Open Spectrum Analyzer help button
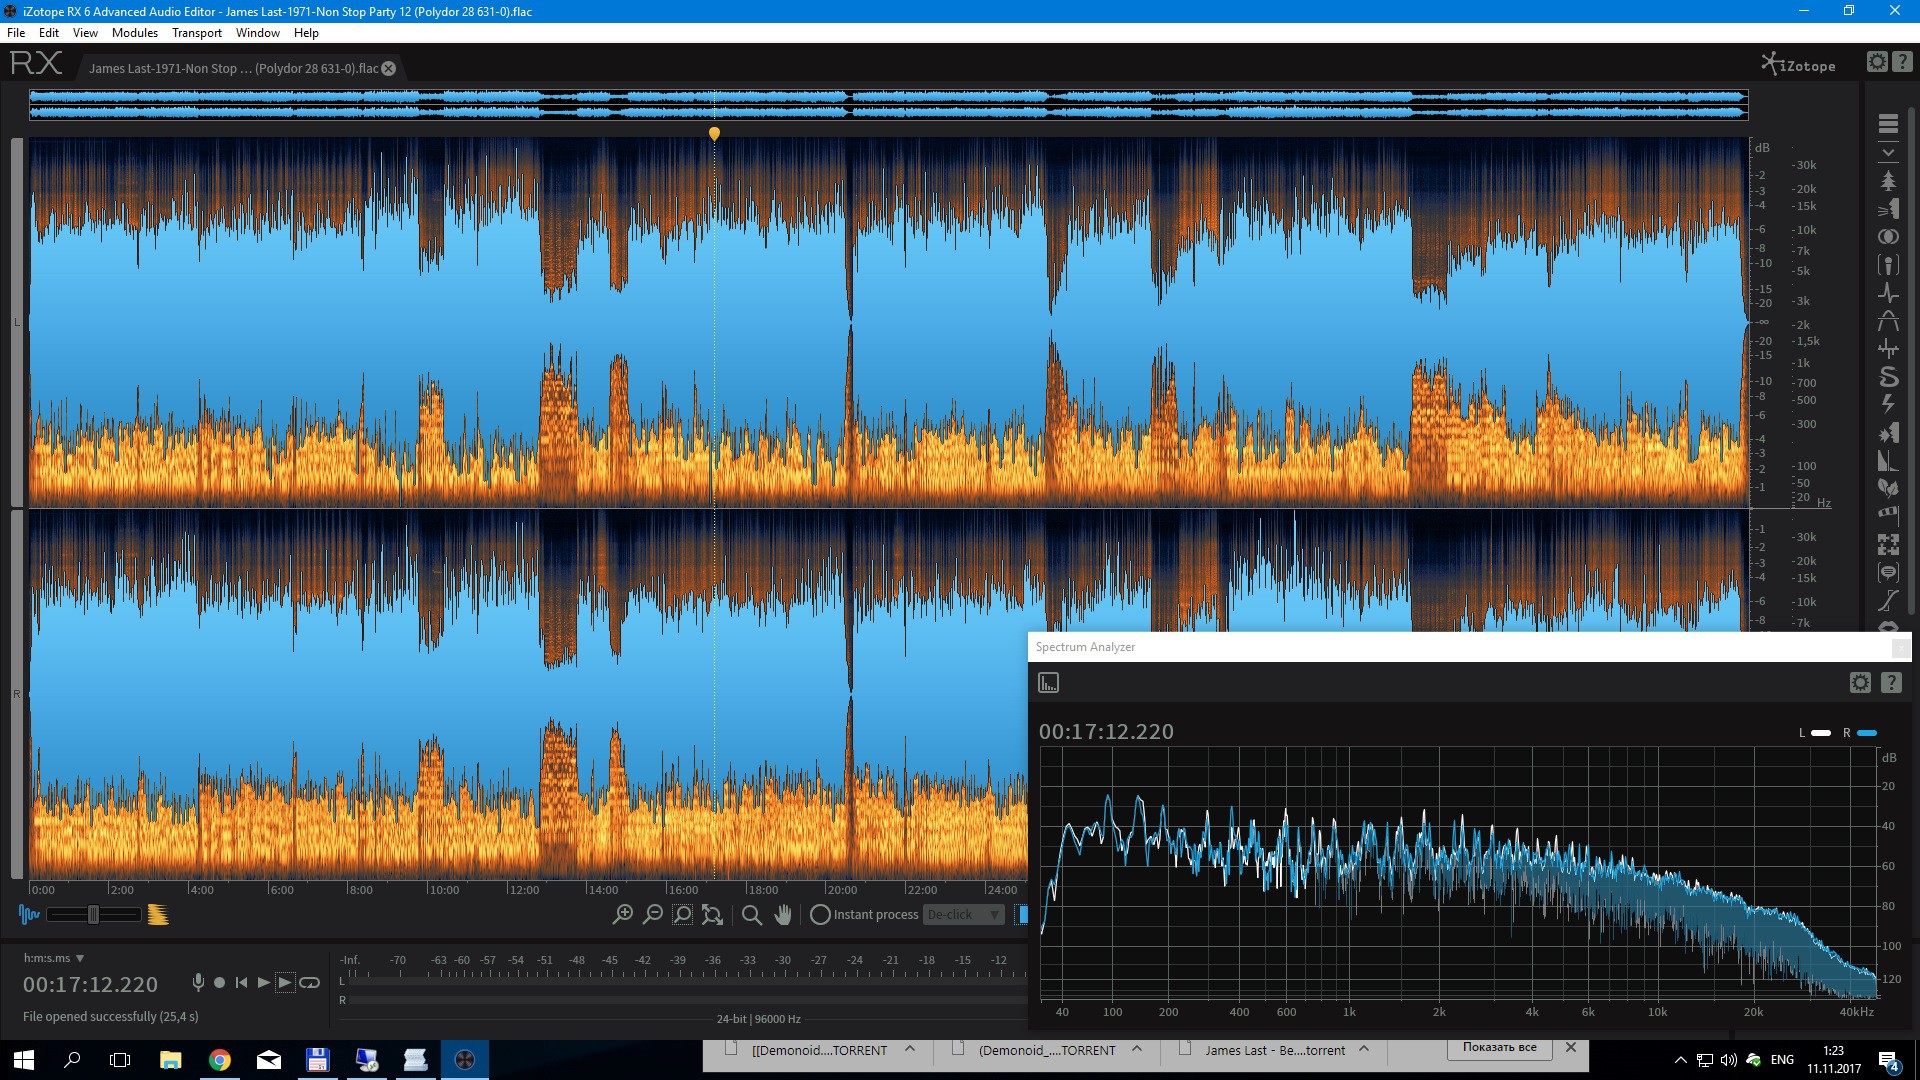This screenshot has width=1920, height=1080. tap(1891, 682)
